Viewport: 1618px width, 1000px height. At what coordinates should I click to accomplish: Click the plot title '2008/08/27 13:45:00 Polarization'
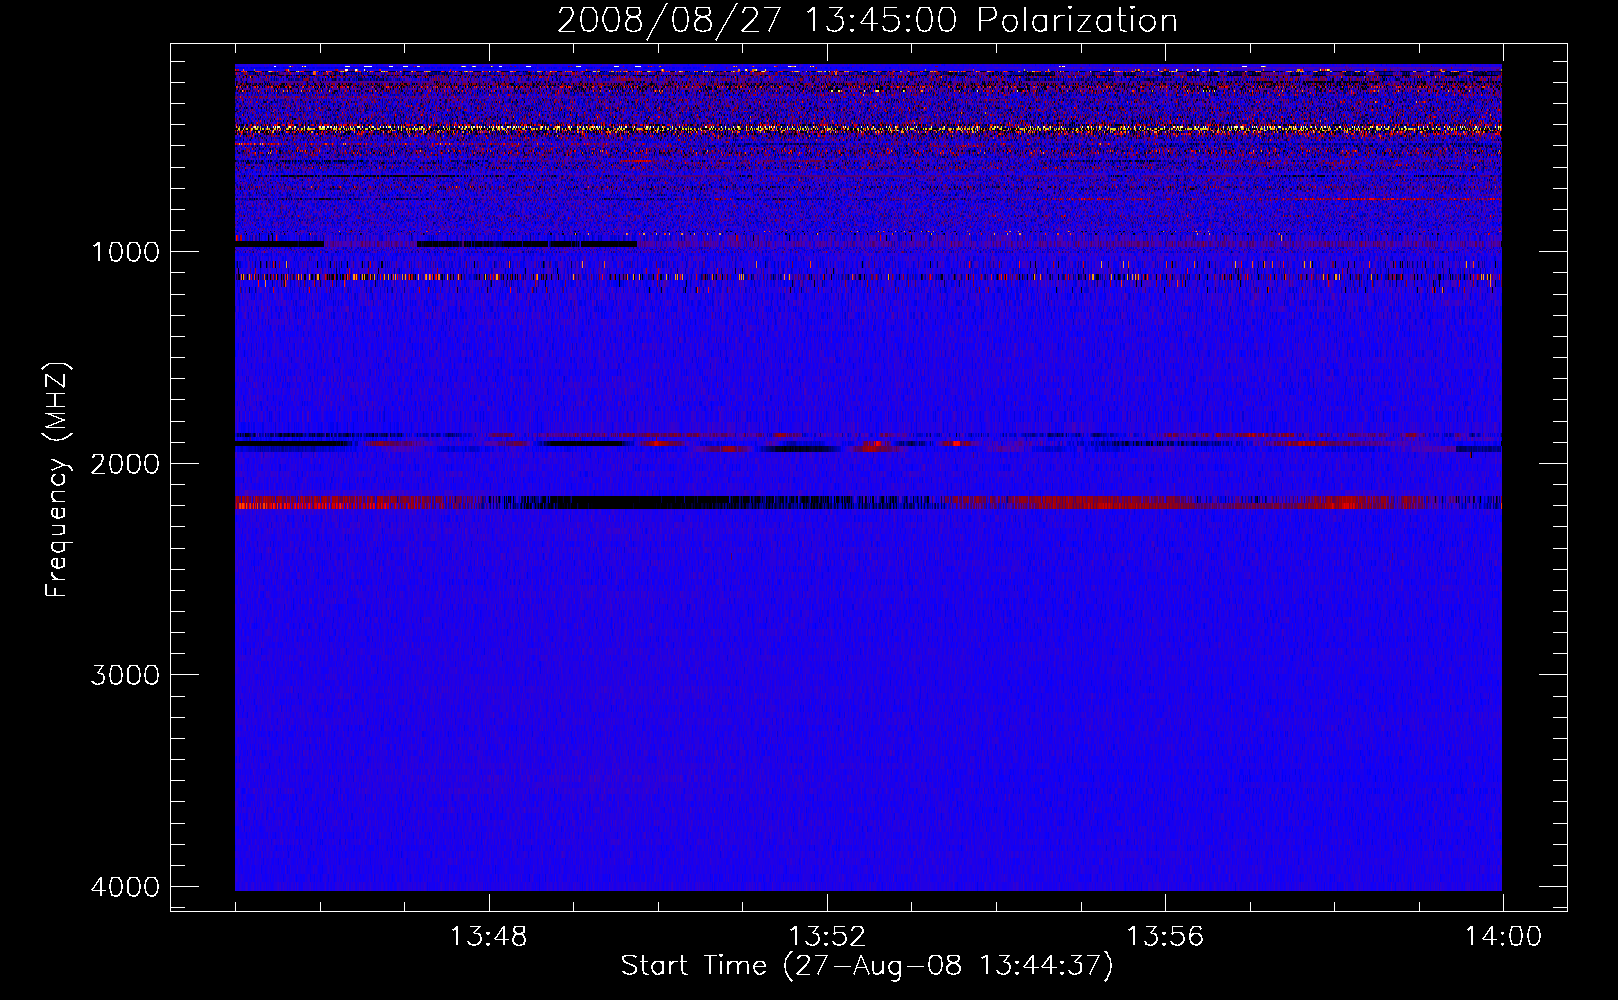point(867,20)
